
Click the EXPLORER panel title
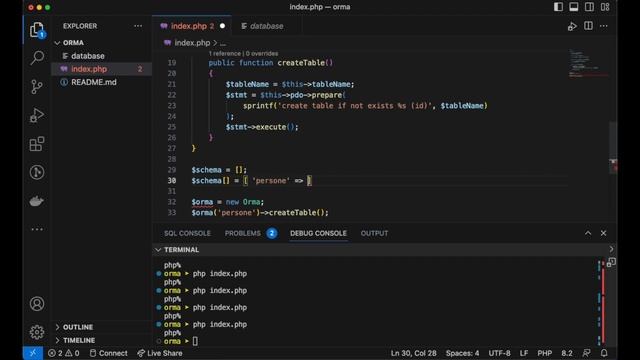point(80,26)
